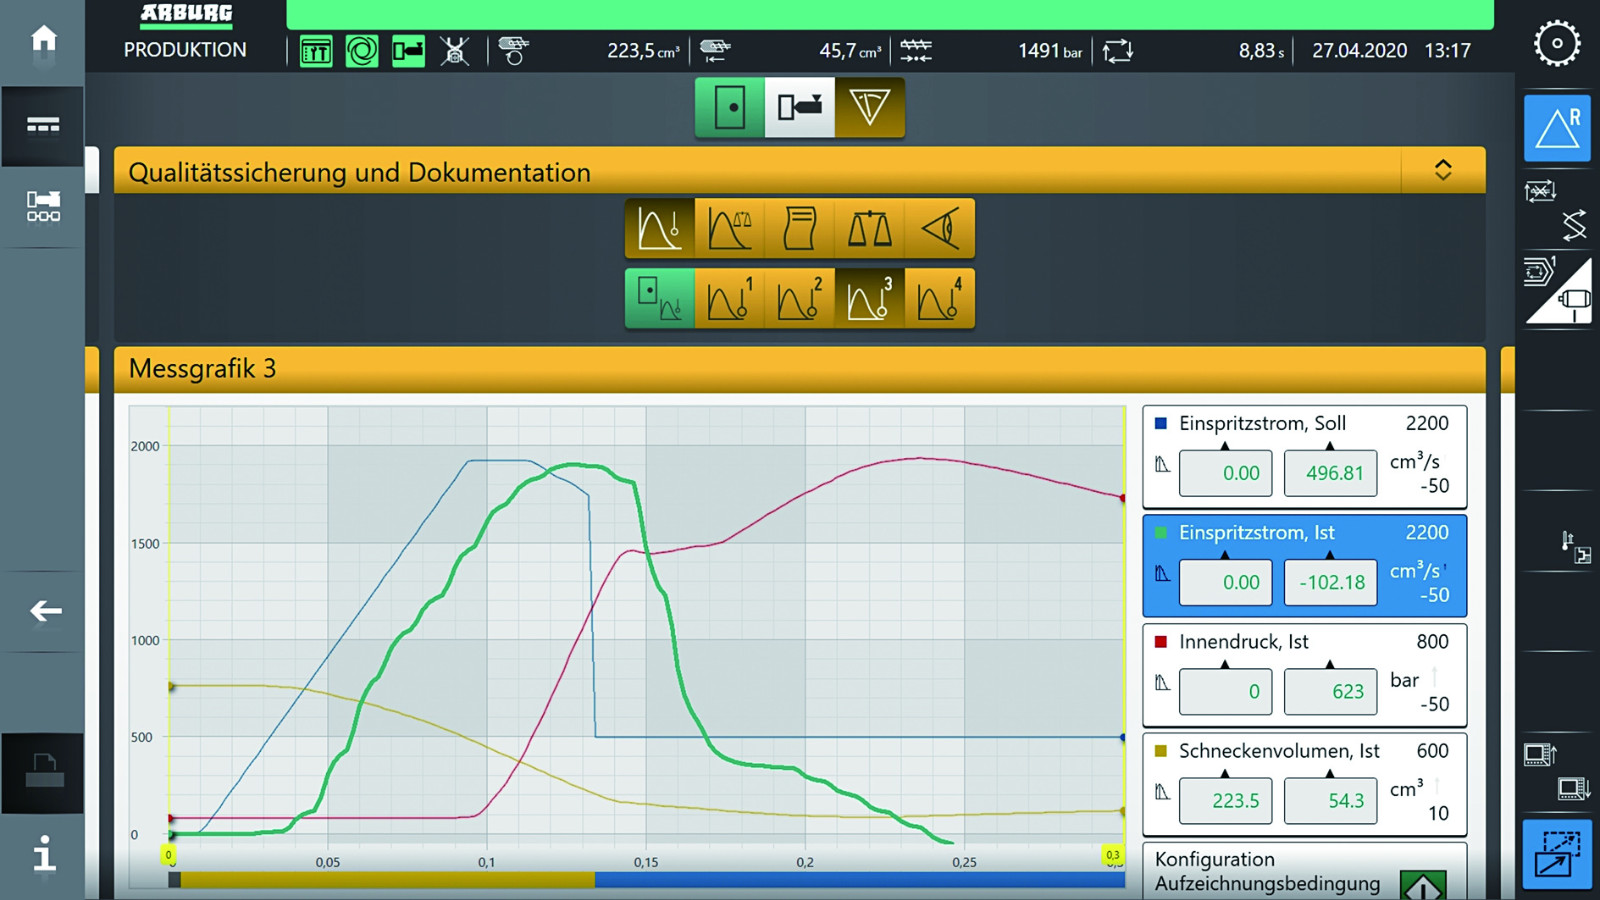Go to the home screen
The height and width of the screenshot is (900, 1600).
(43, 39)
